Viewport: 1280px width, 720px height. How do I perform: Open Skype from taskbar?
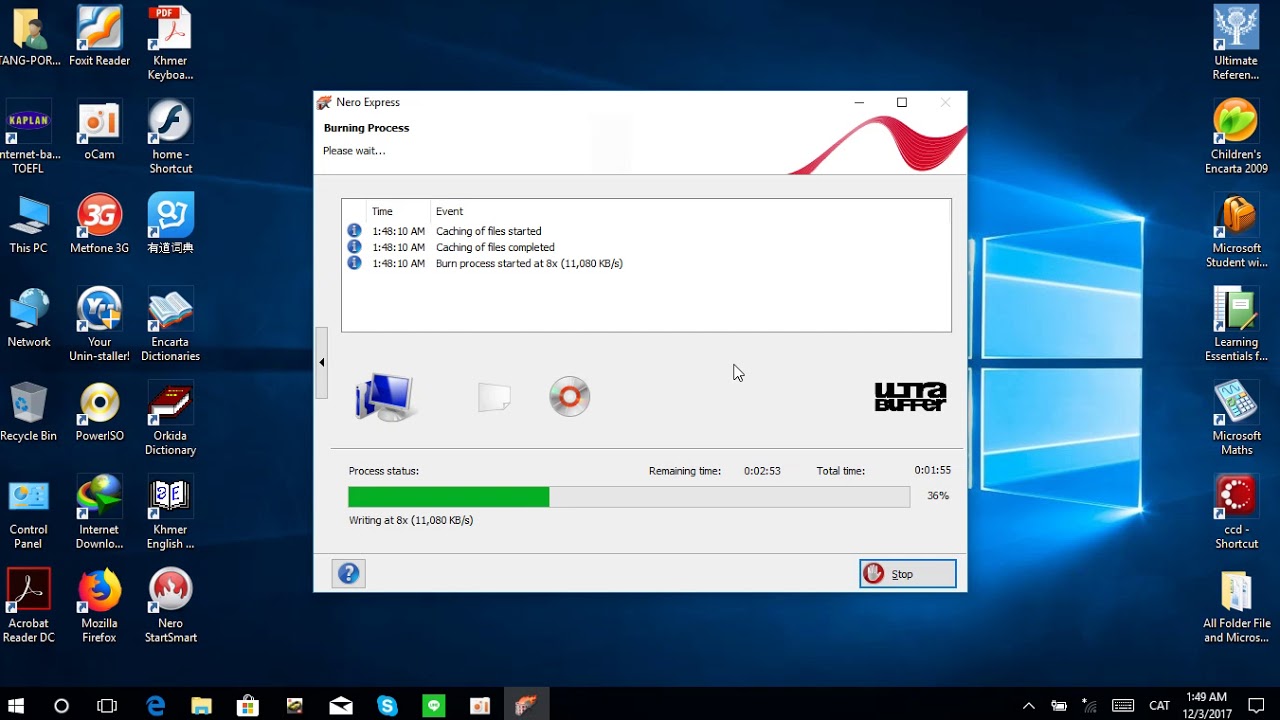(387, 705)
